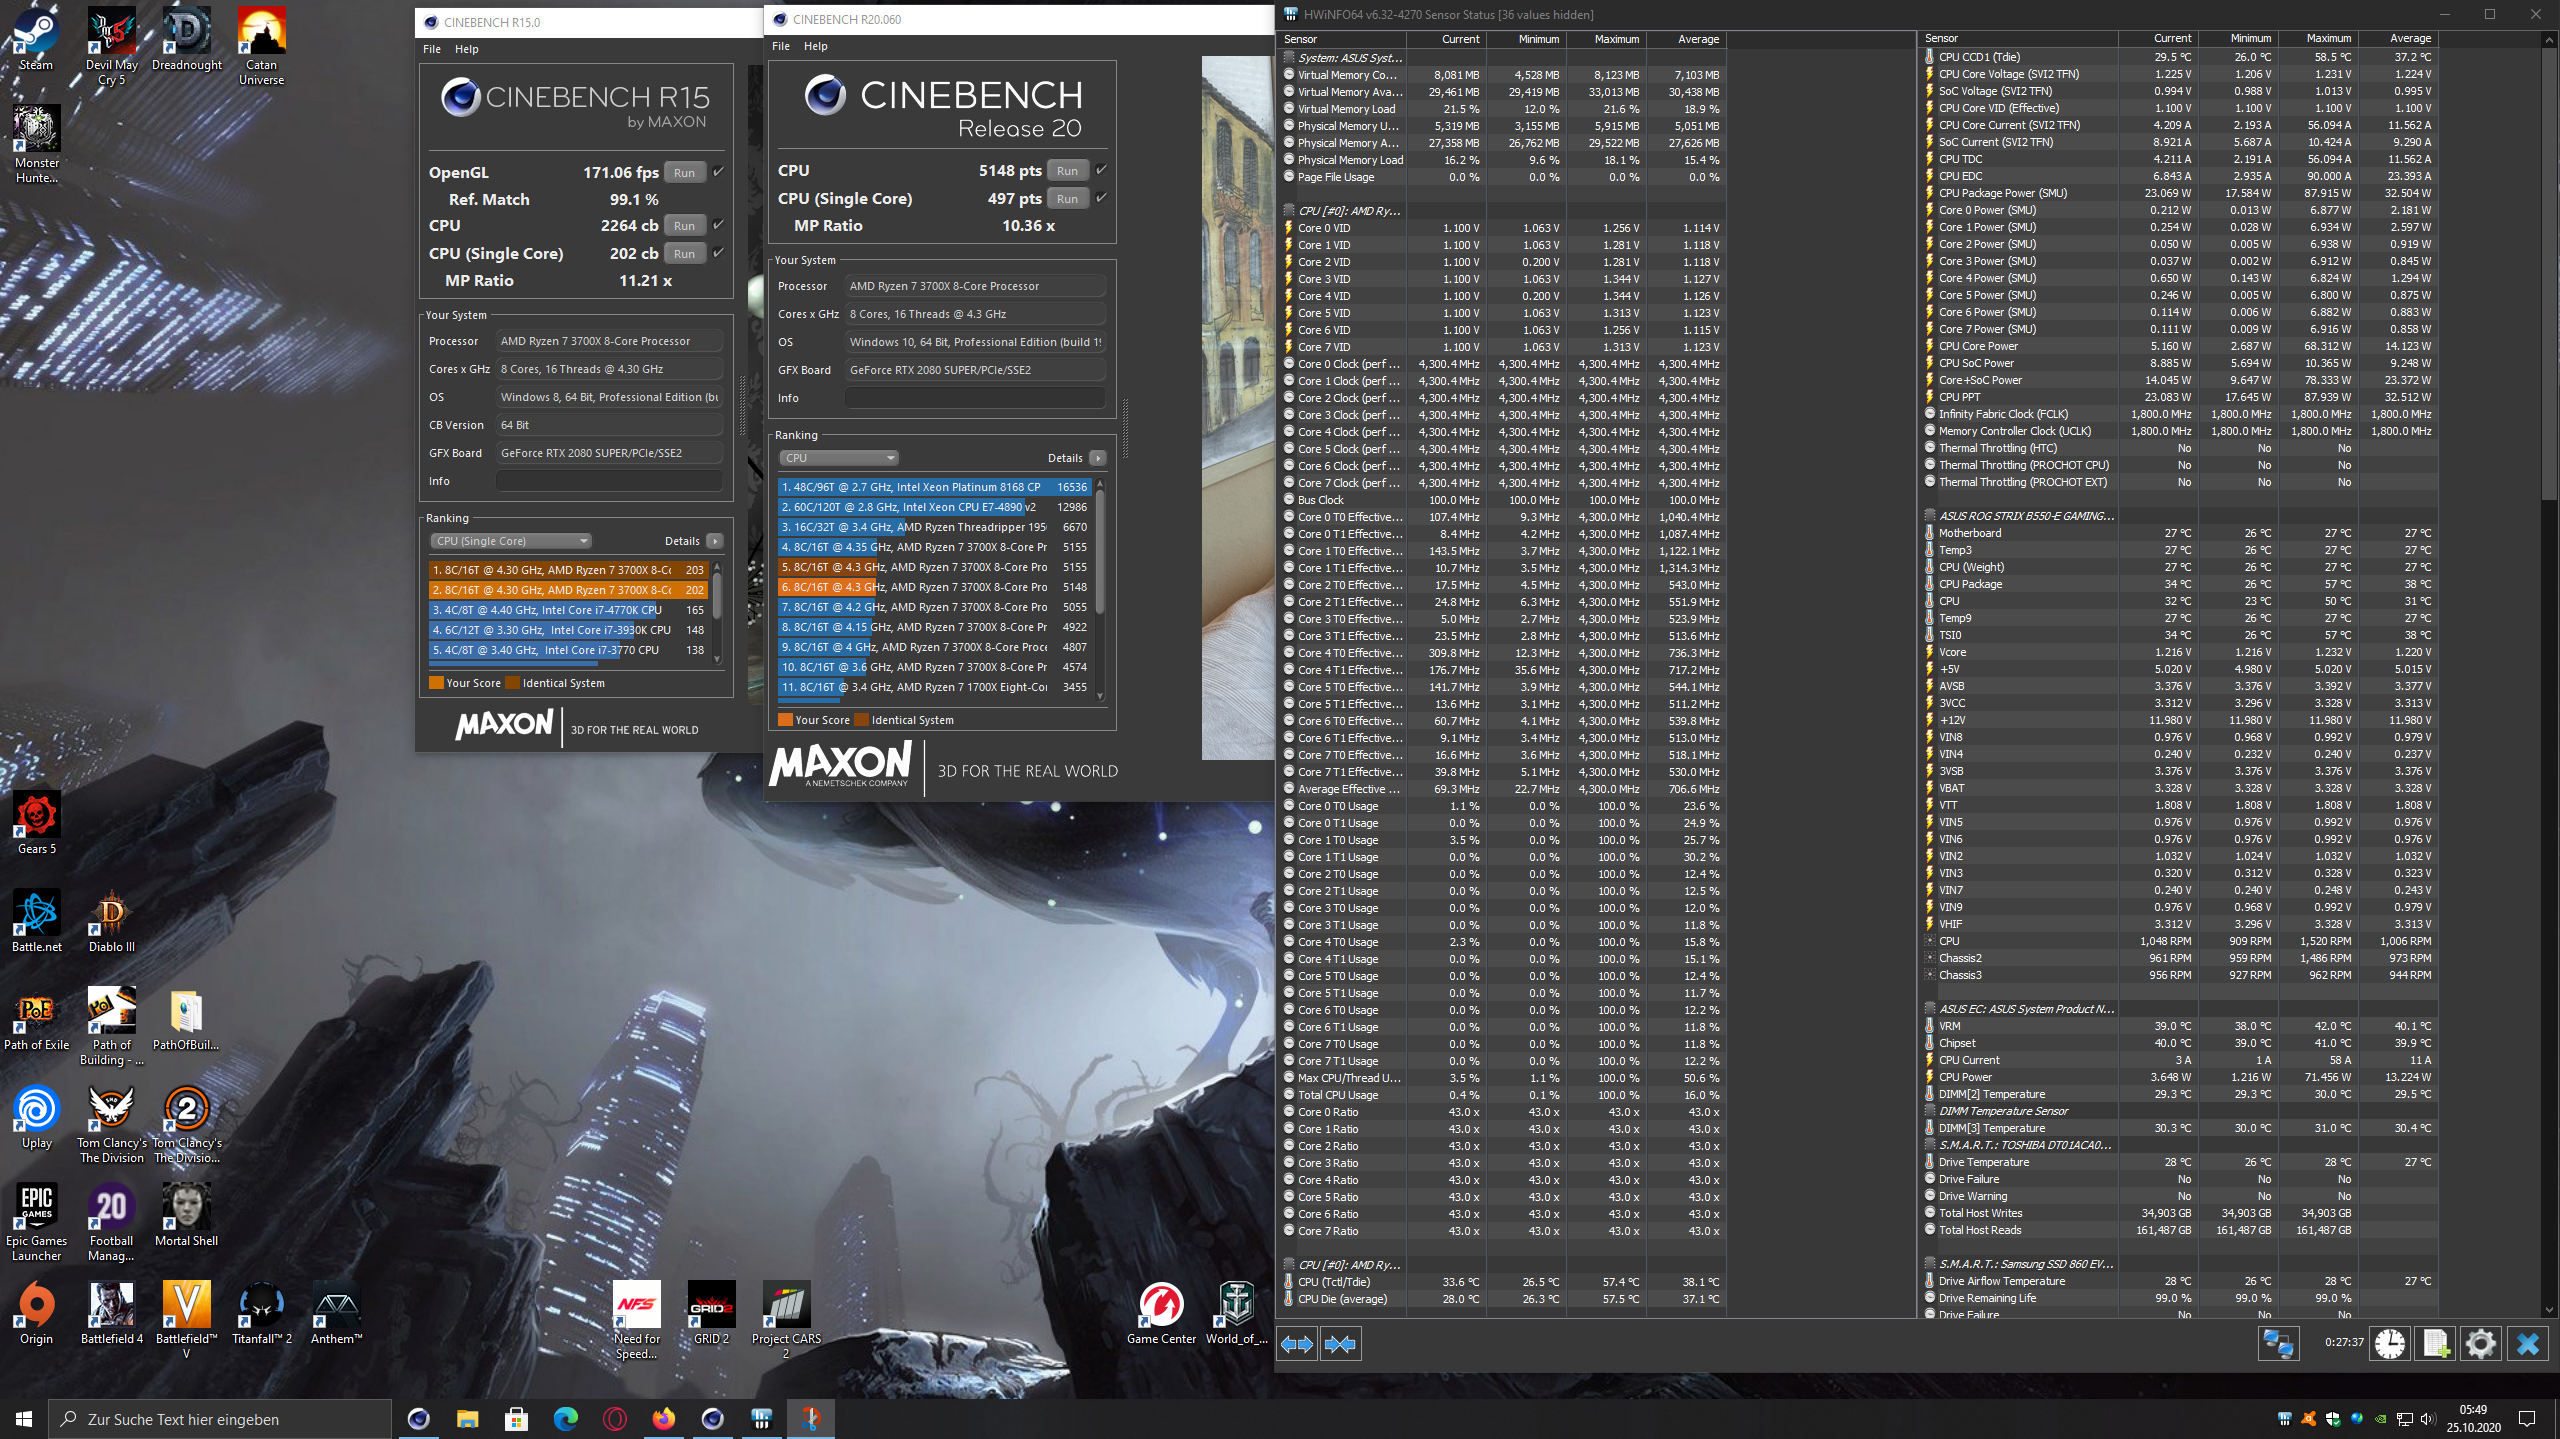The width and height of the screenshot is (2560, 1439).
Task: Click Run for the CPU benchmark in R15
Action: click(x=684, y=225)
